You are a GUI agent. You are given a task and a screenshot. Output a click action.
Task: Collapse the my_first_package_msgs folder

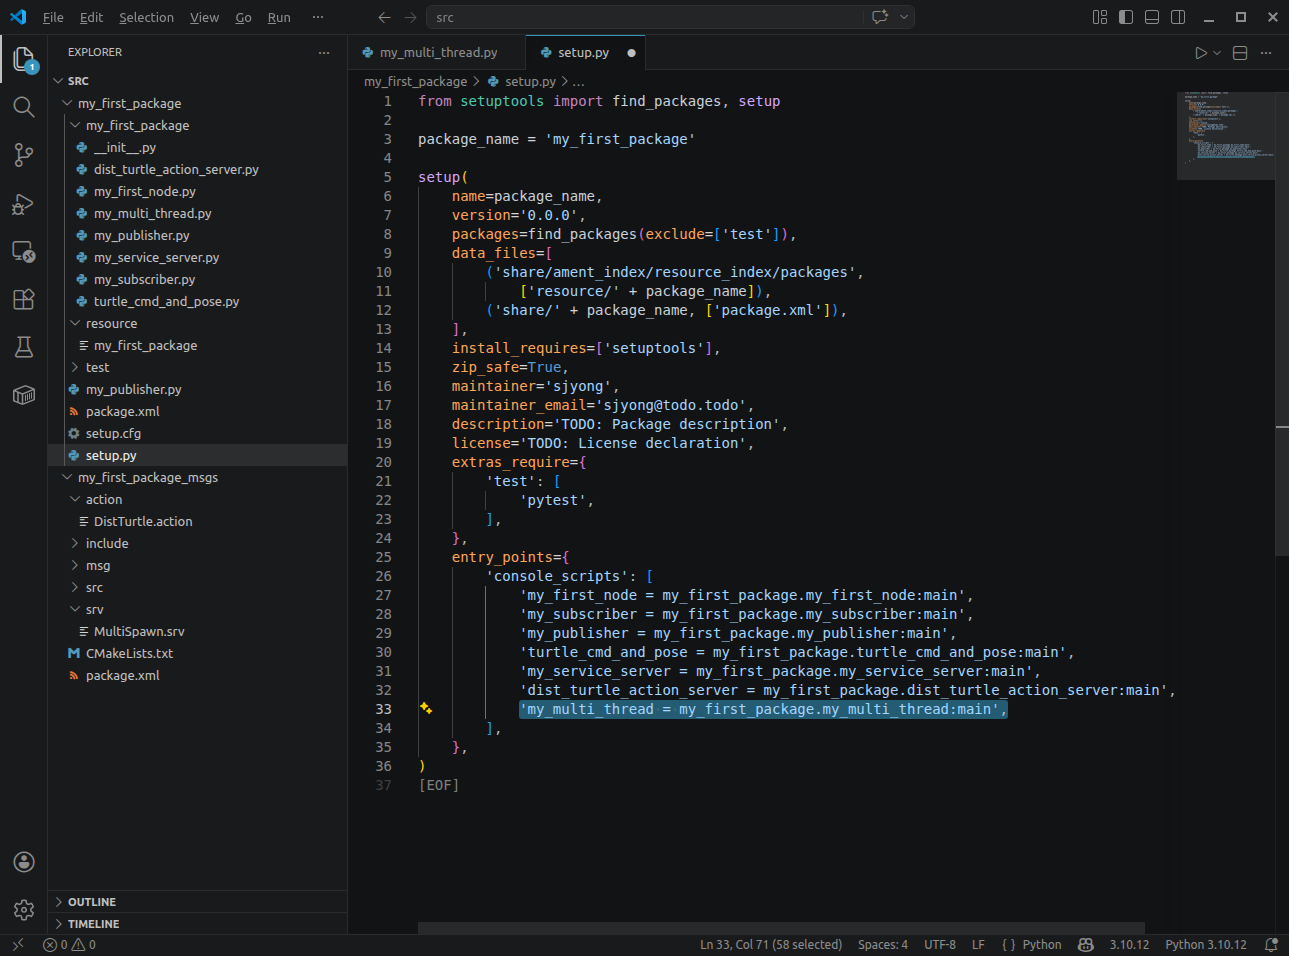pos(197,477)
